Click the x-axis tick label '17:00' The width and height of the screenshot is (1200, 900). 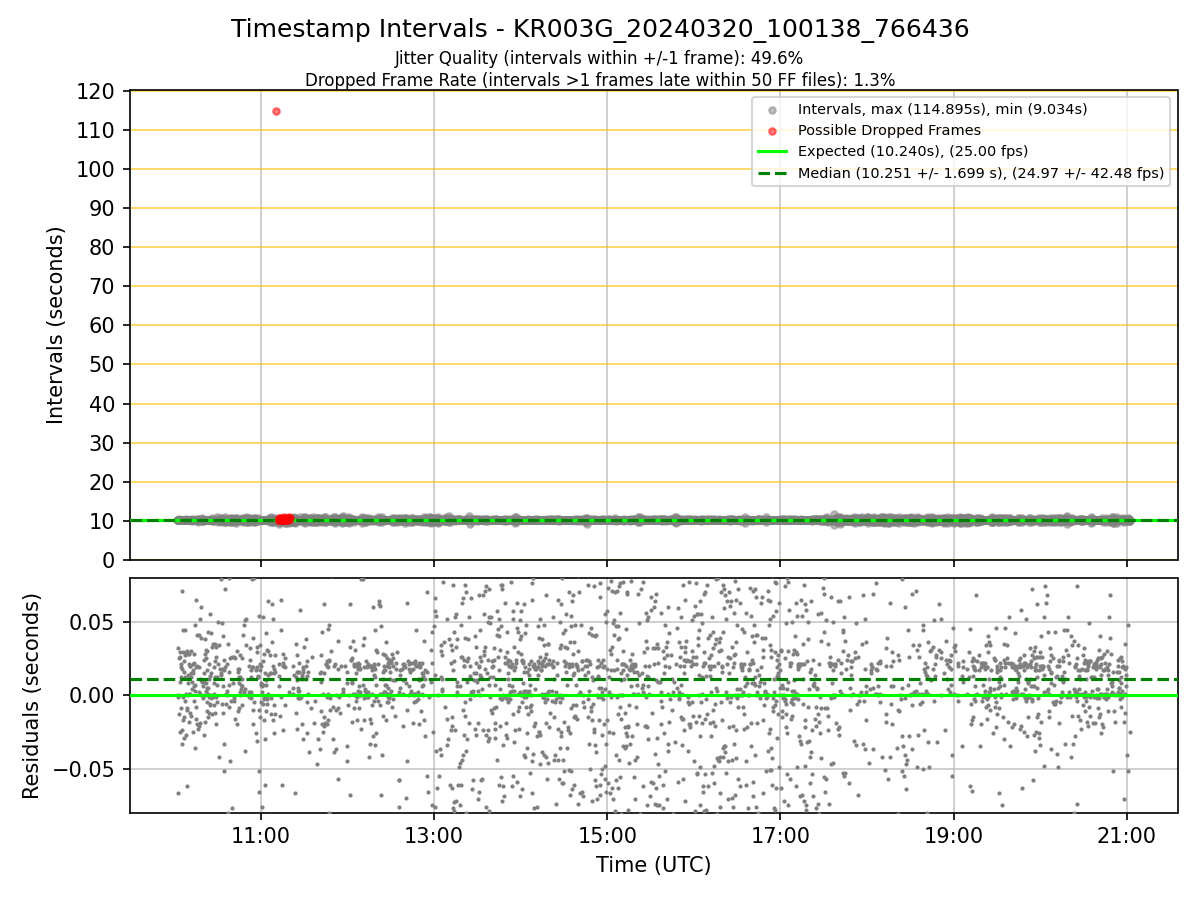780,835
